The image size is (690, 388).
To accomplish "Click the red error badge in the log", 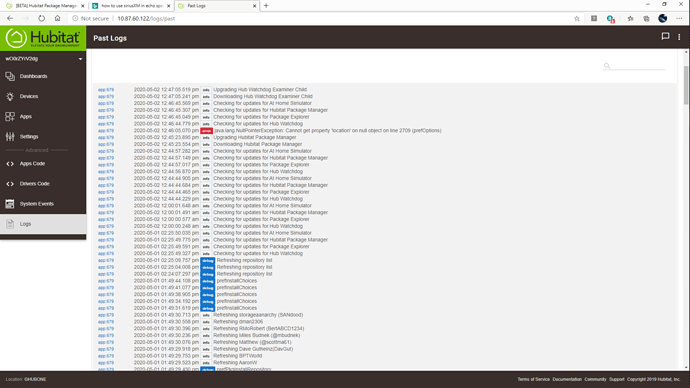I will pos(206,131).
